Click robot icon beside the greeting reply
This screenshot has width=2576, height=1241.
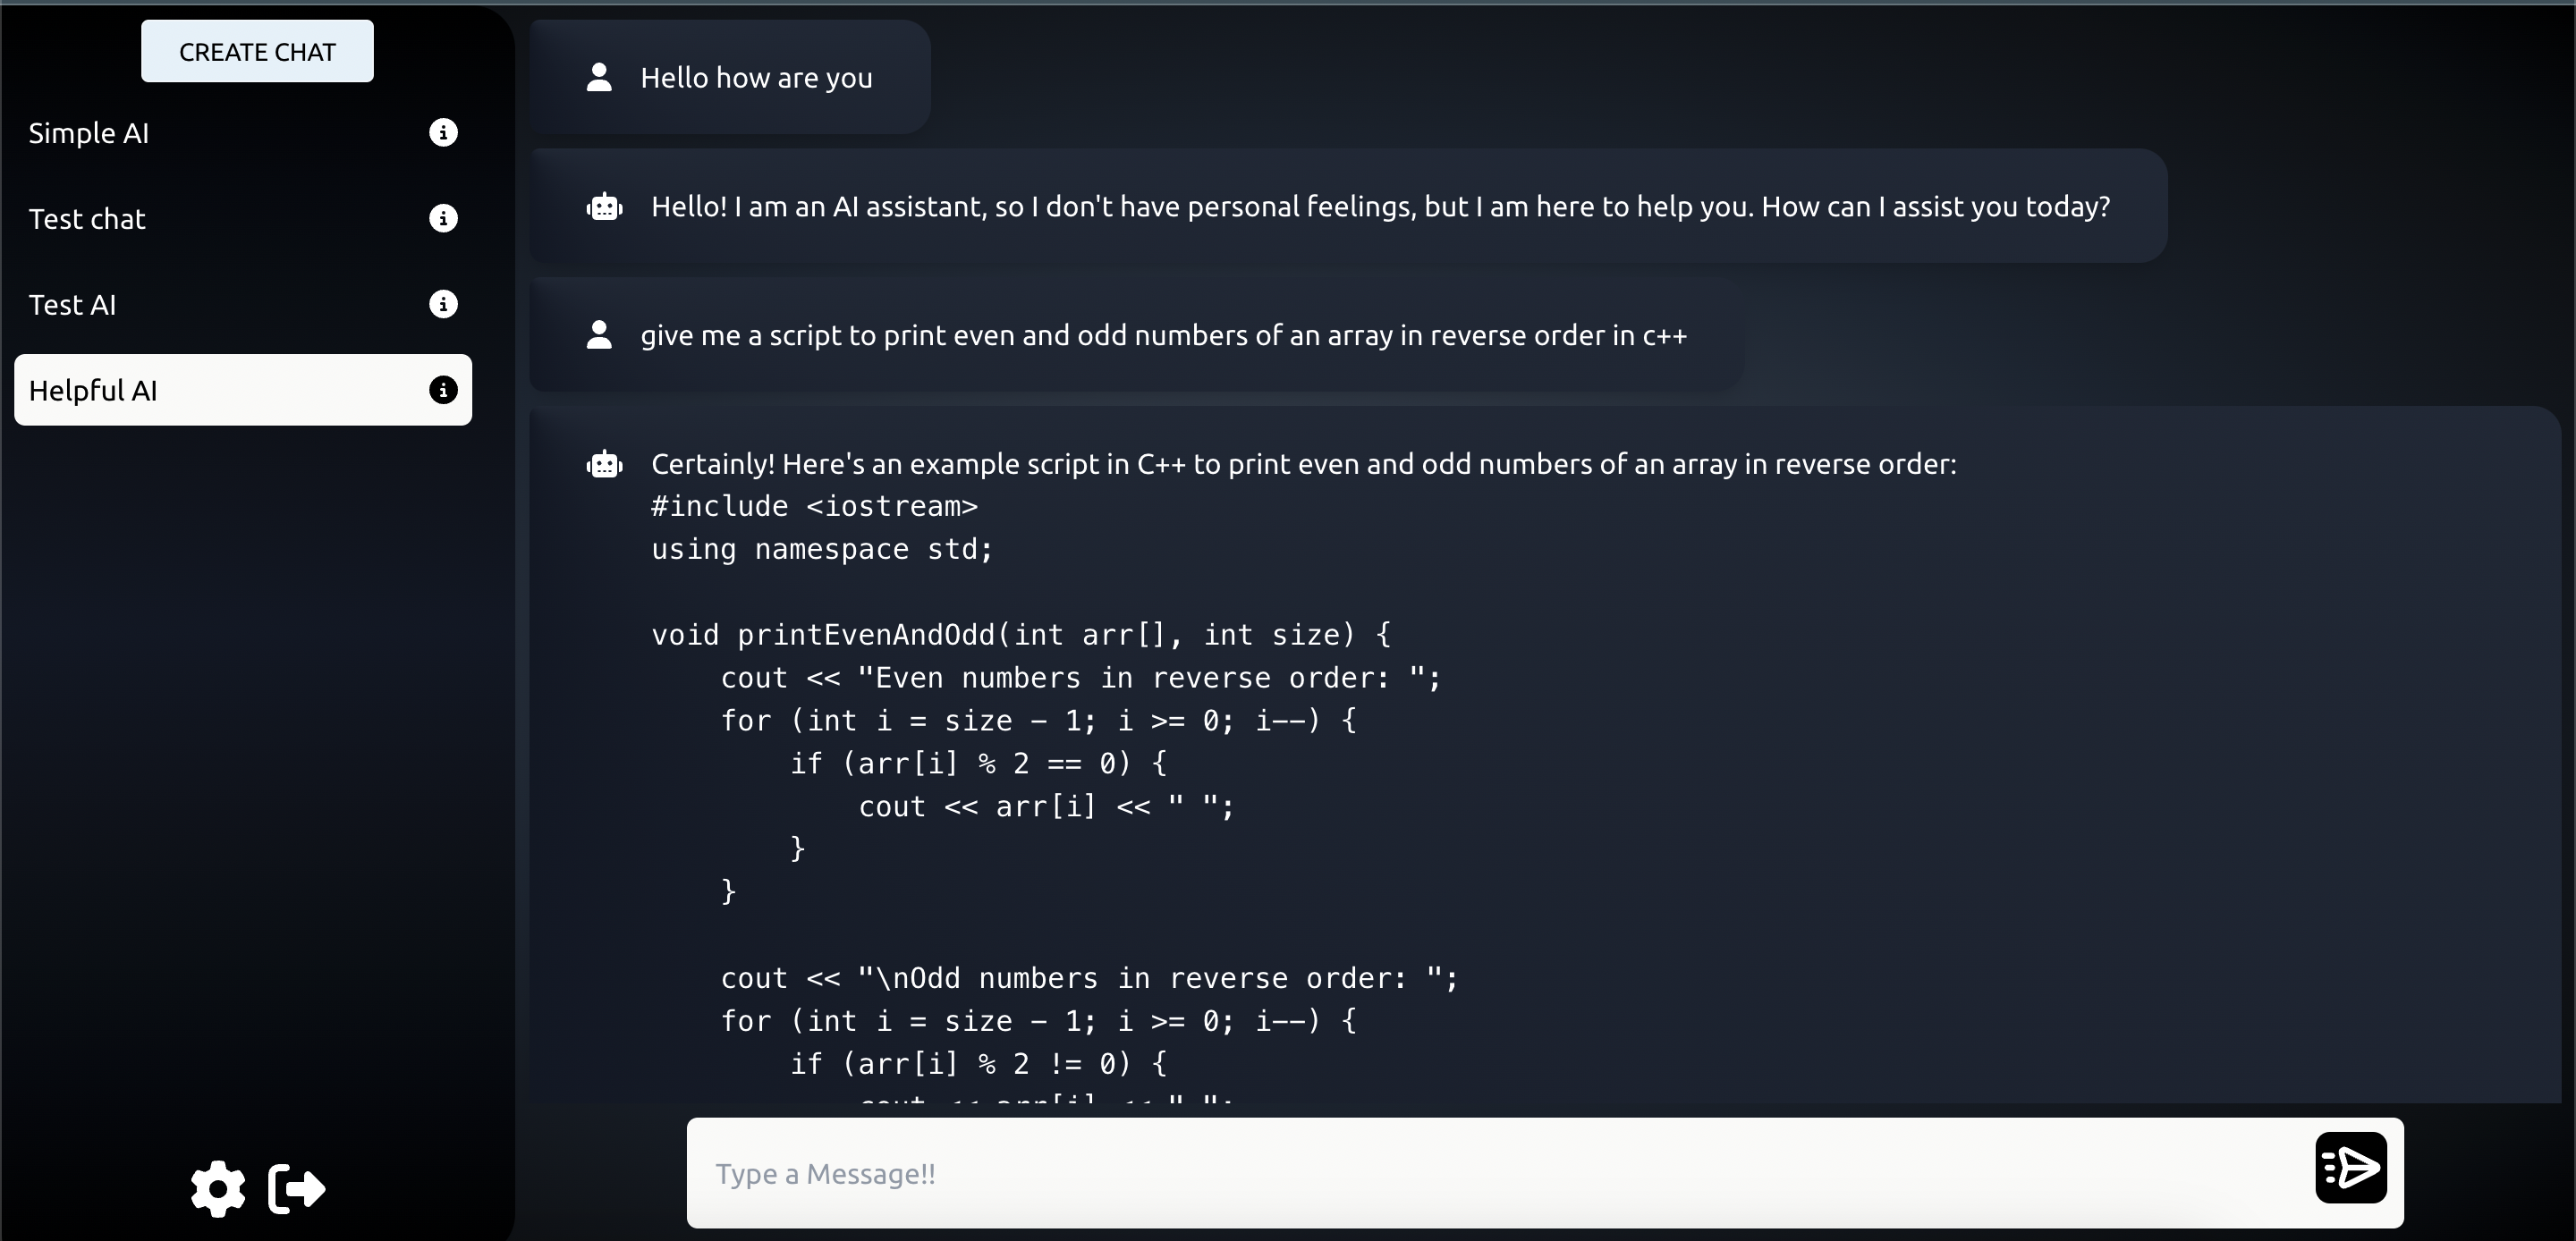click(604, 207)
